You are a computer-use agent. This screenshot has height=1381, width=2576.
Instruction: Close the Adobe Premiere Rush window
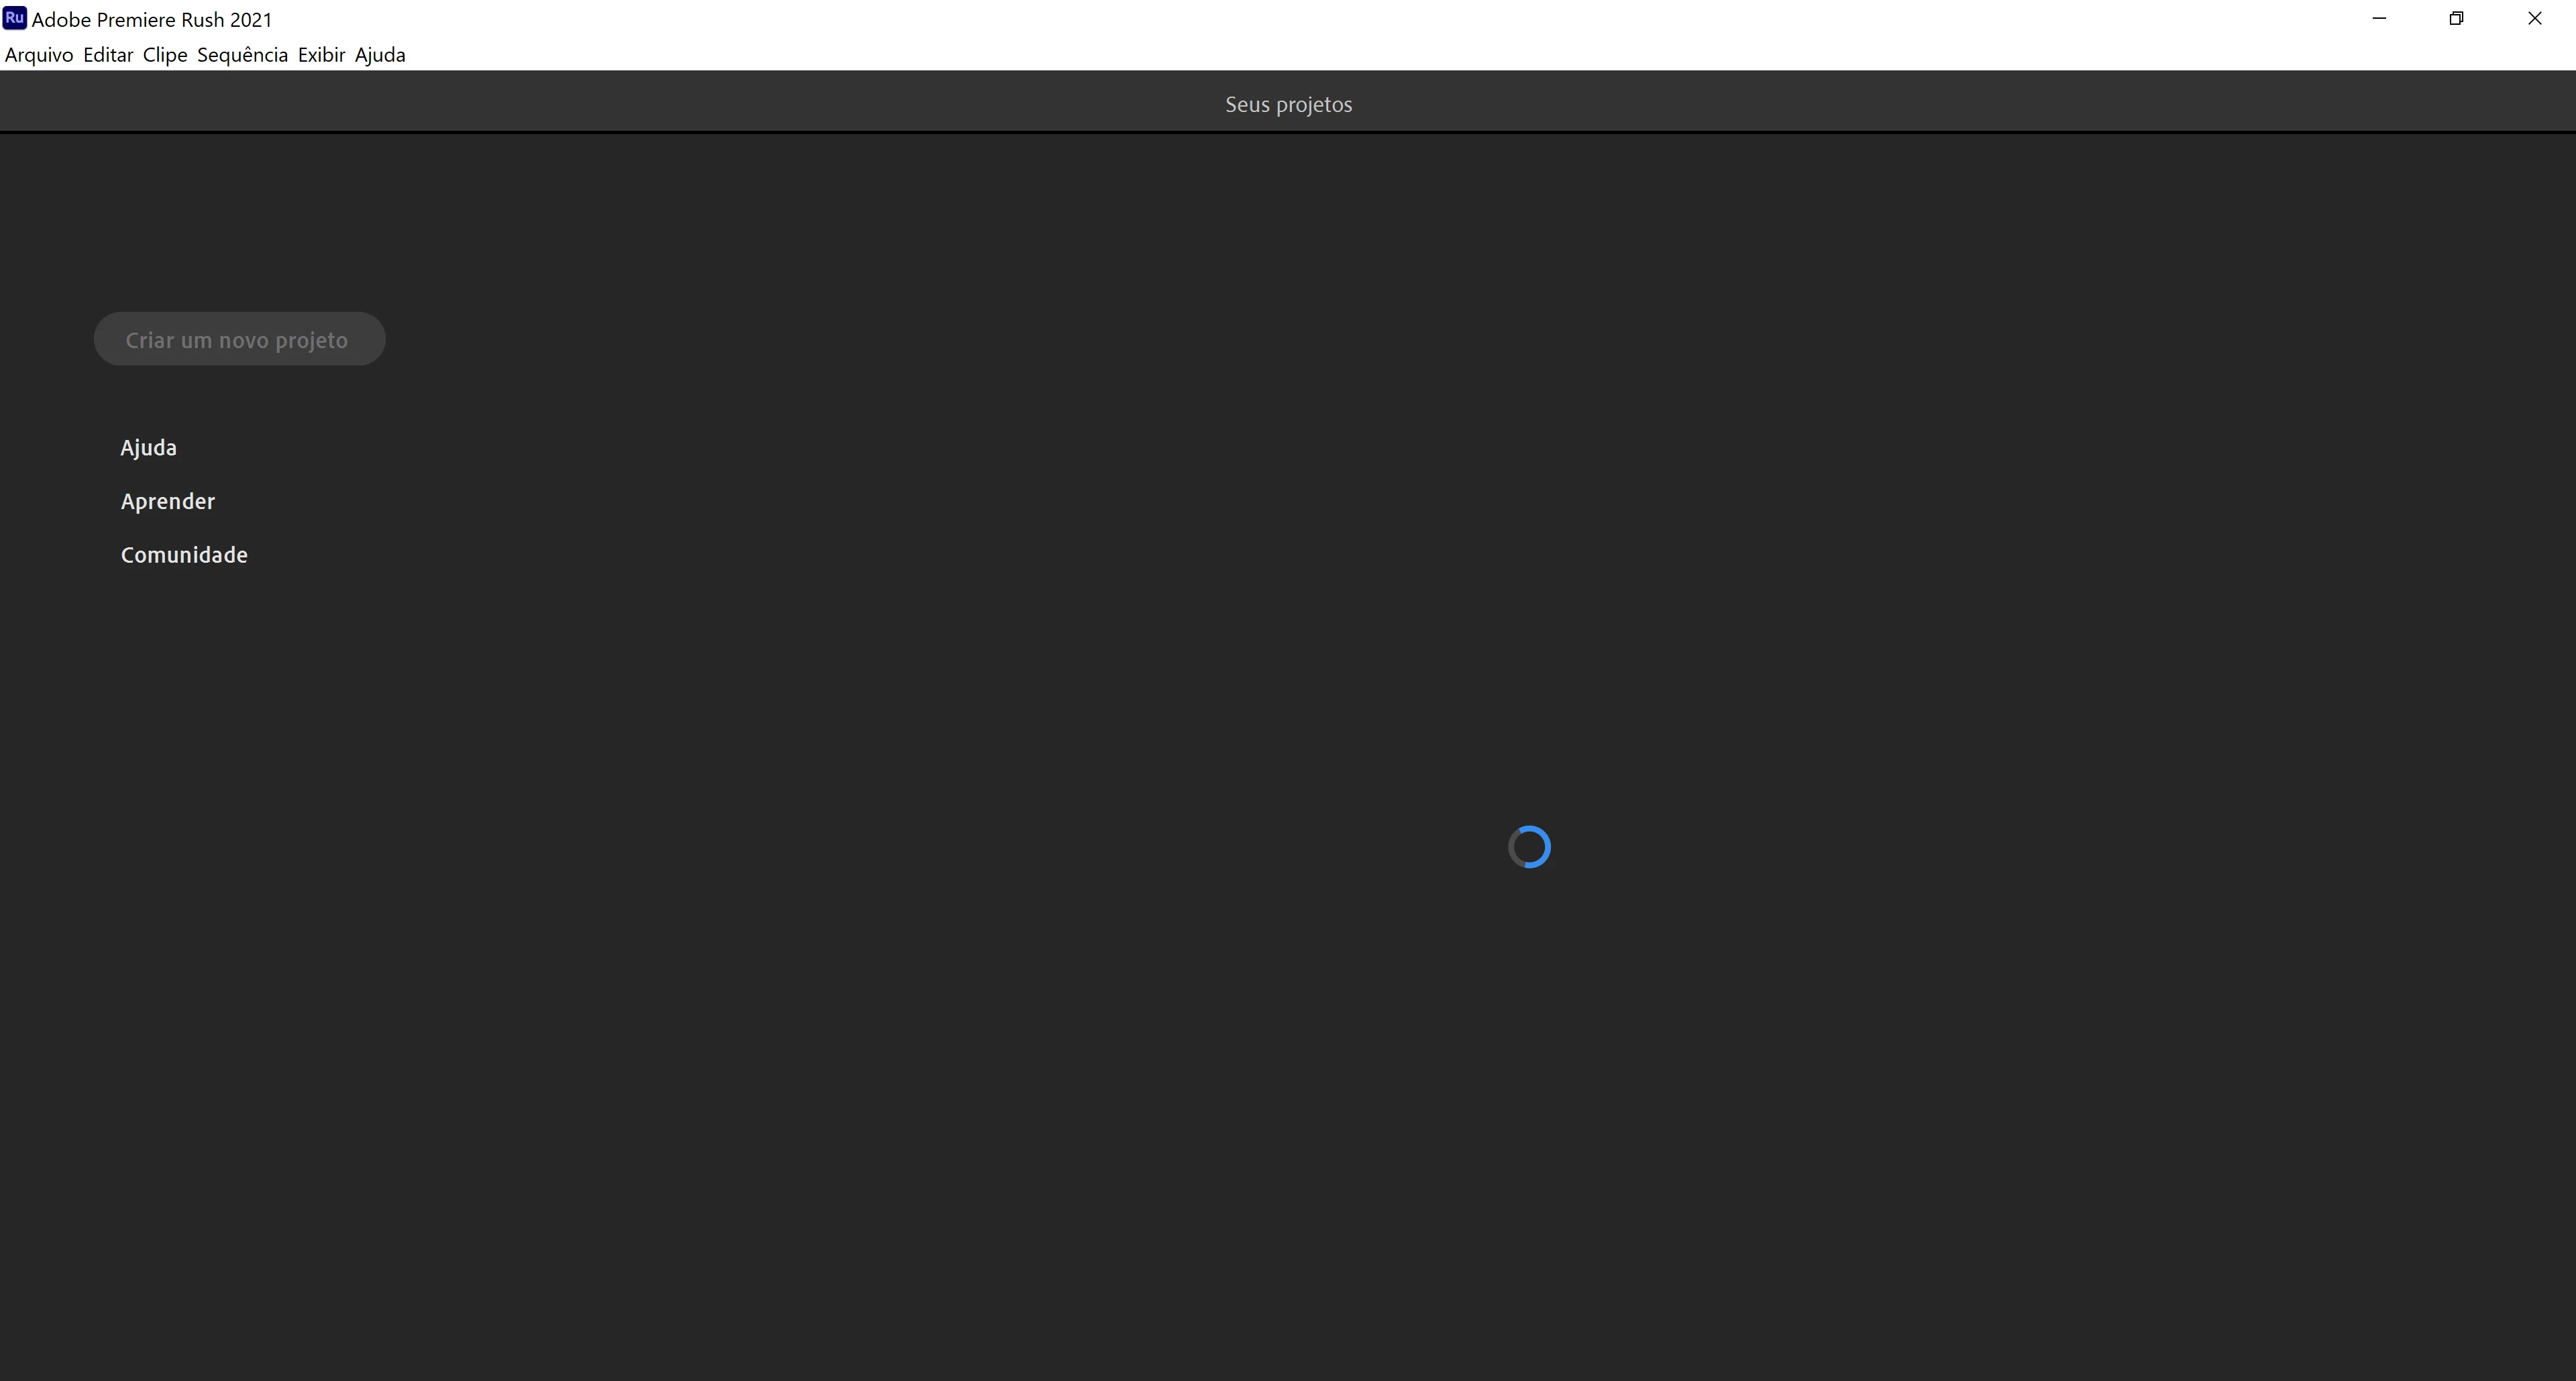(2534, 18)
